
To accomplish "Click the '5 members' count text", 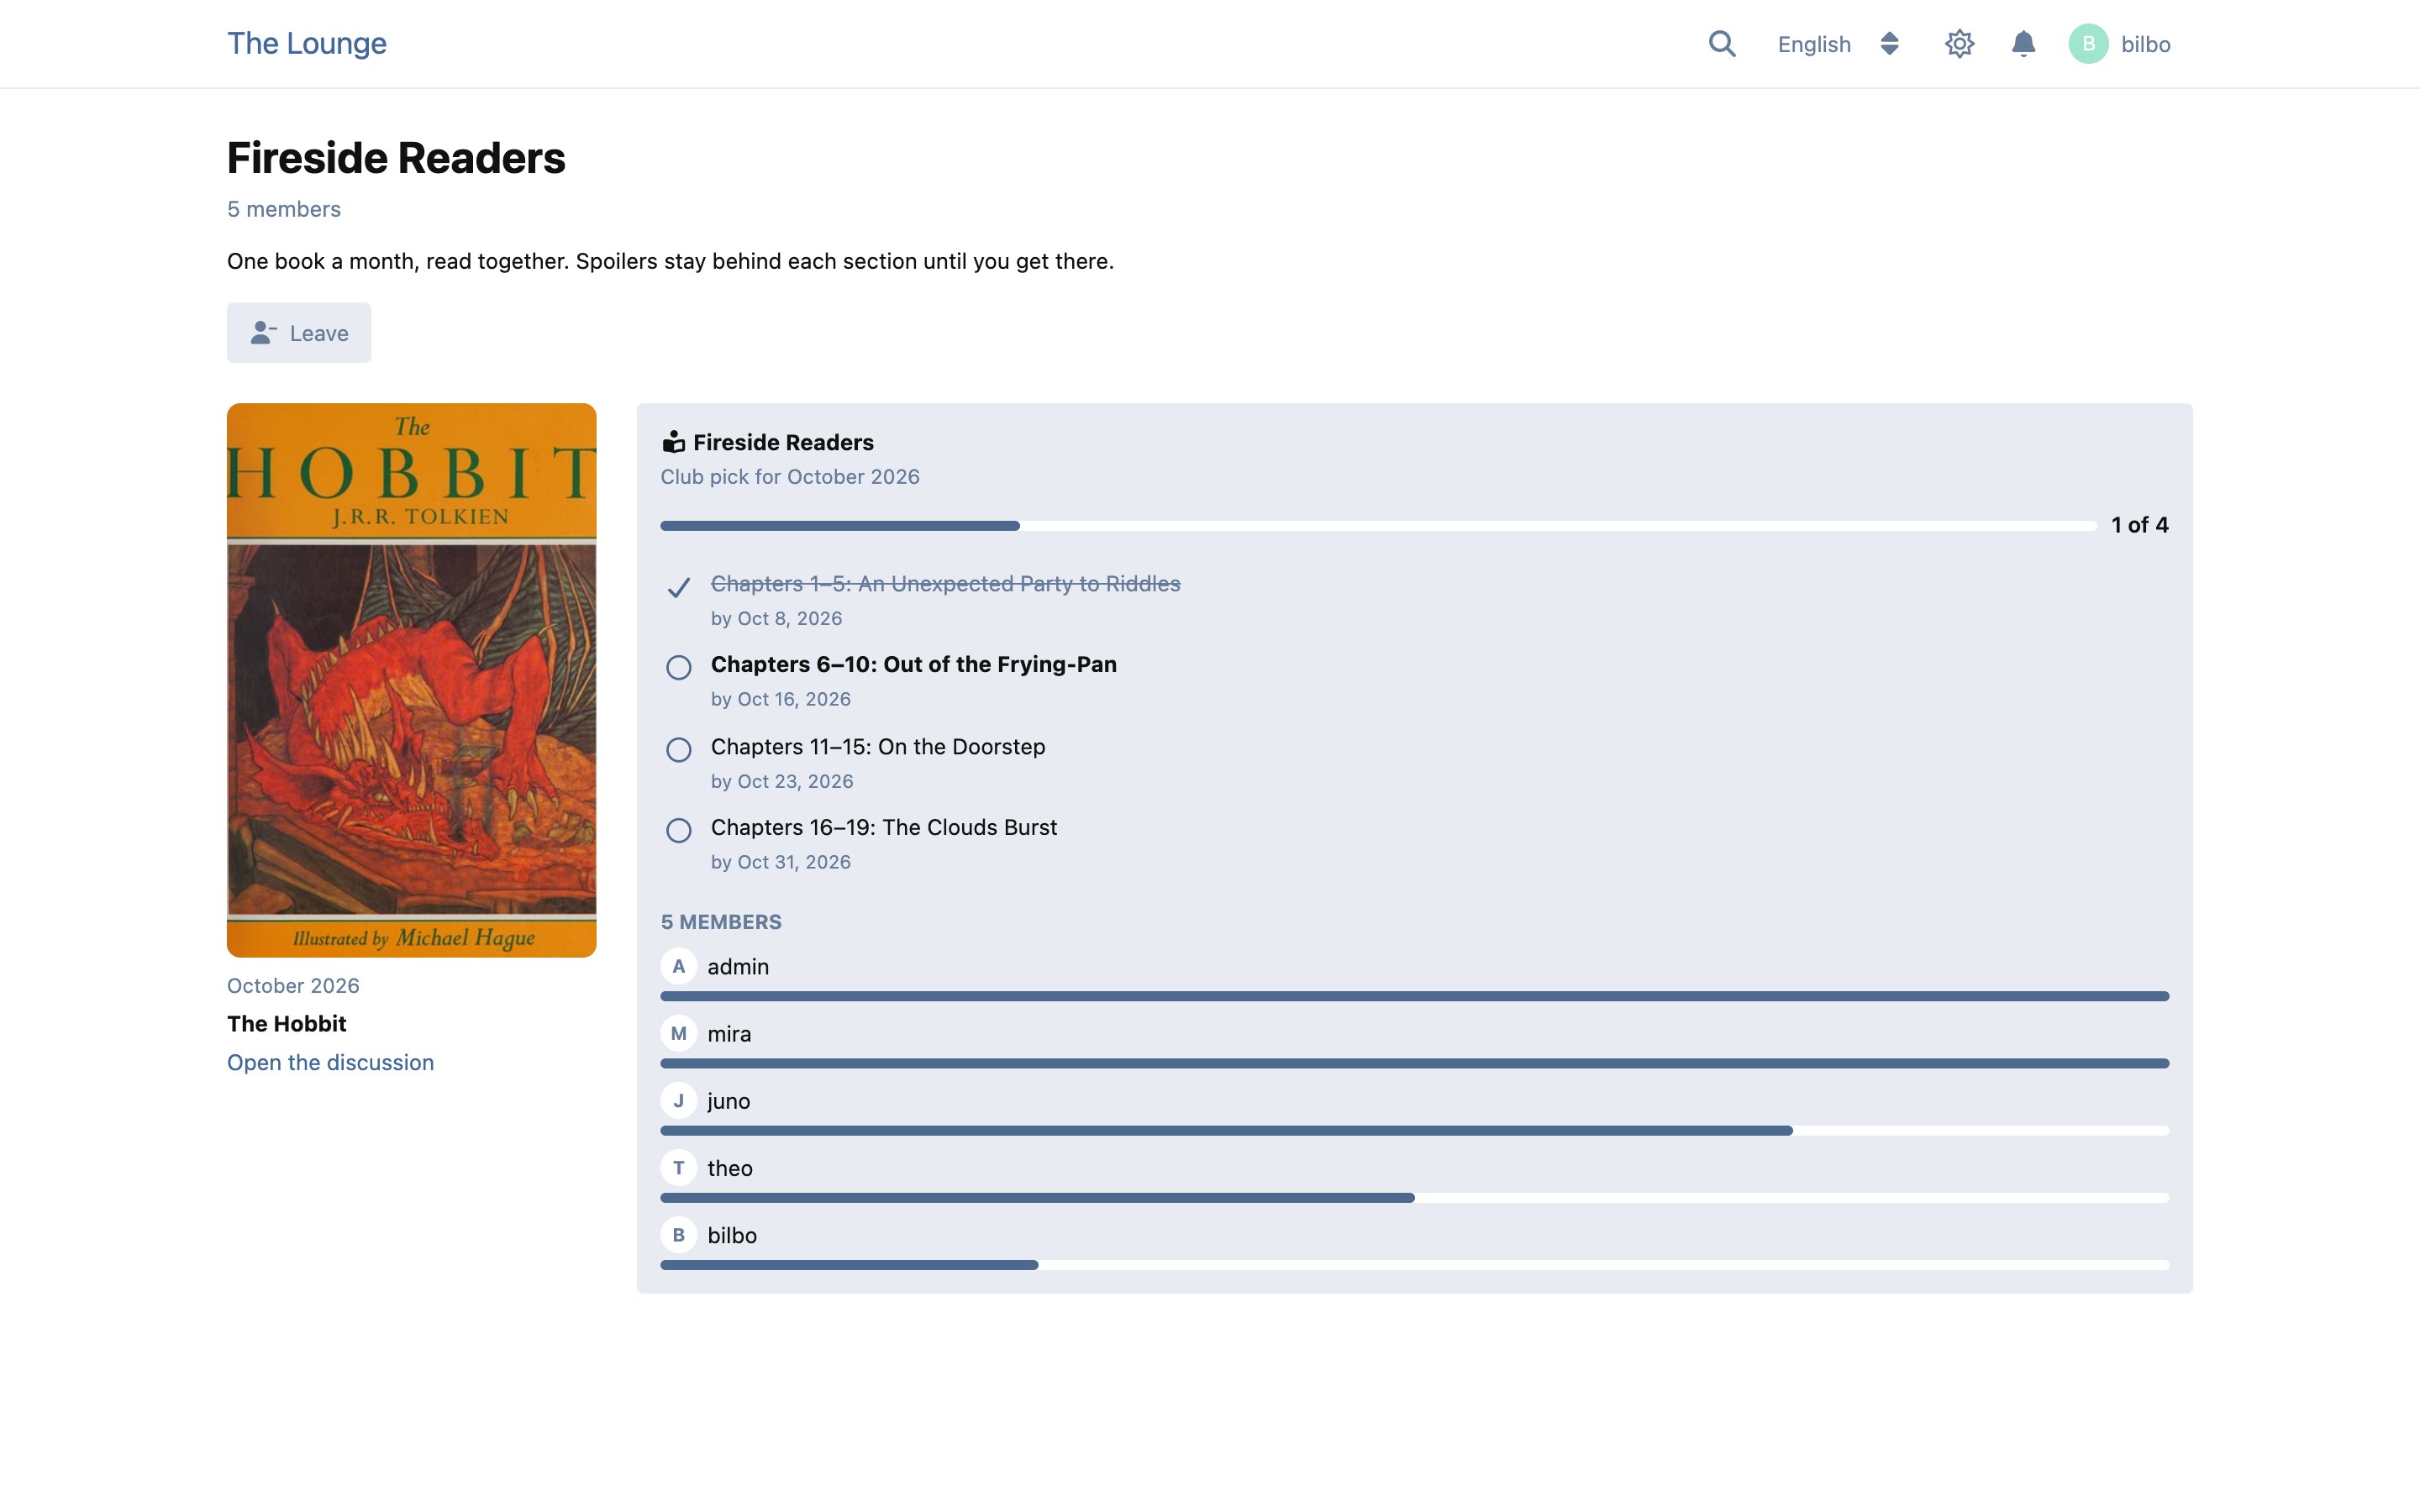I will click(x=284, y=209).
